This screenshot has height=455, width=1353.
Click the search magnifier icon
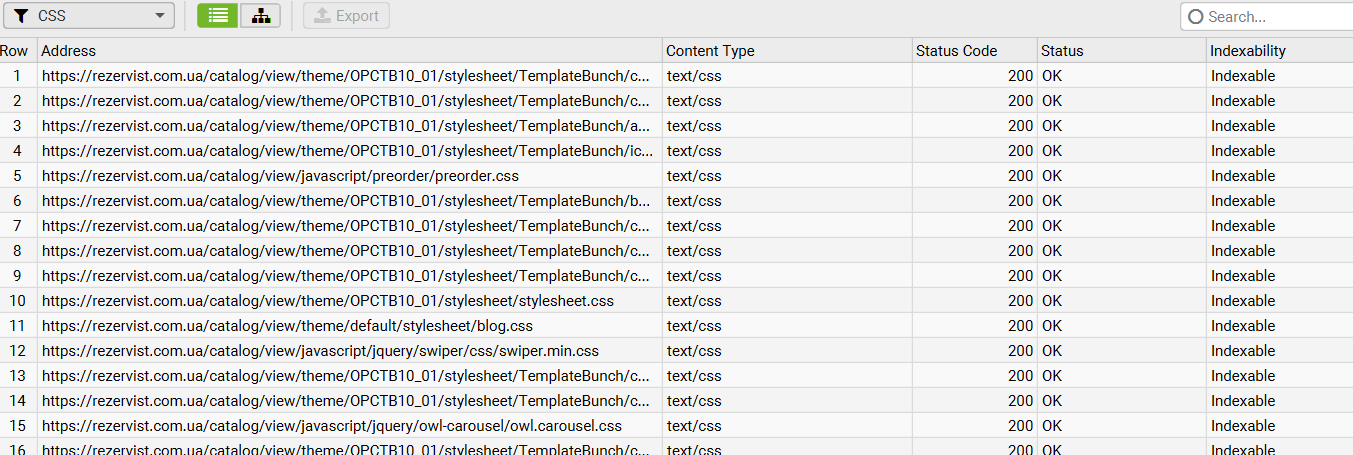click(1195, 16)
